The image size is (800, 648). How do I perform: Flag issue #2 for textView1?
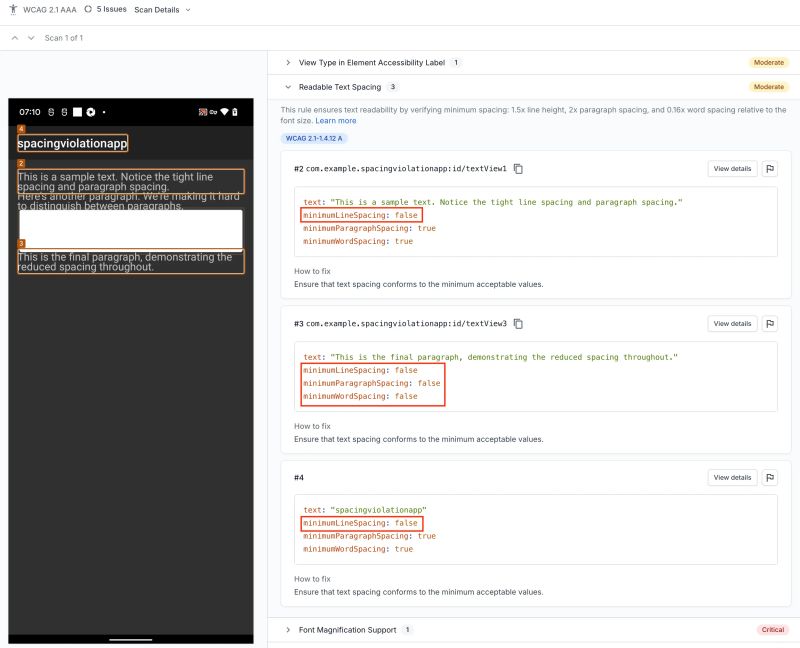[769, 169]
